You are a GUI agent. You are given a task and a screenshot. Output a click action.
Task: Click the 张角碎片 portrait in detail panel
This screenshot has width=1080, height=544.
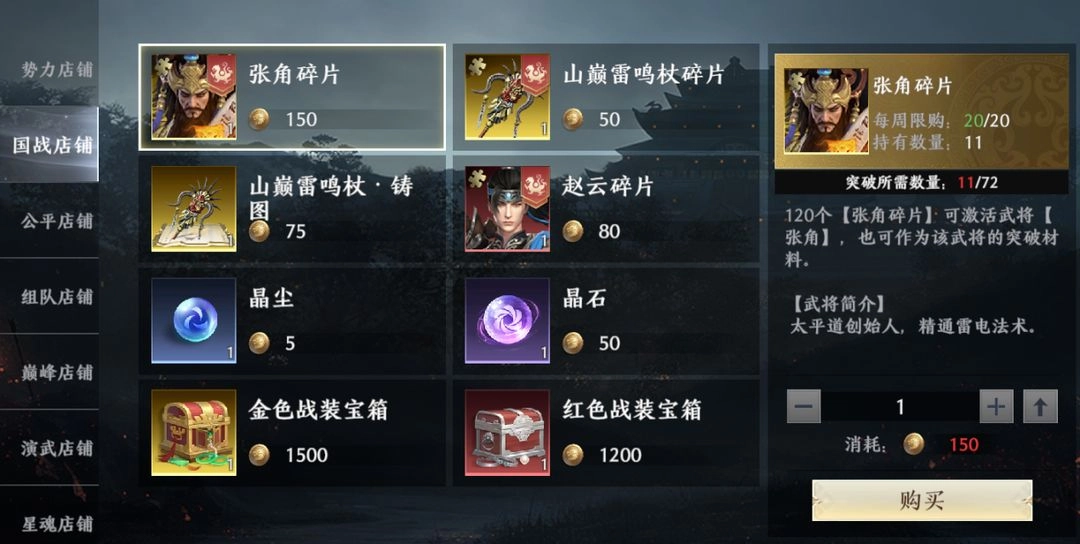tap(827, 110)
